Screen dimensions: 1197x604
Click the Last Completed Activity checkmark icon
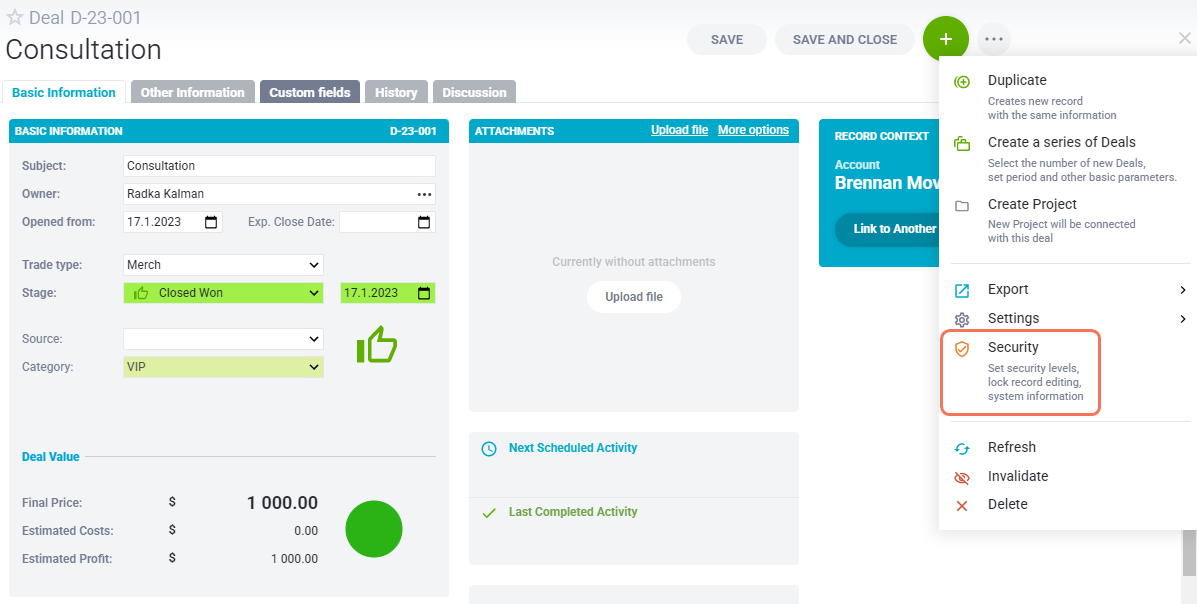click(x=489, y=513)
